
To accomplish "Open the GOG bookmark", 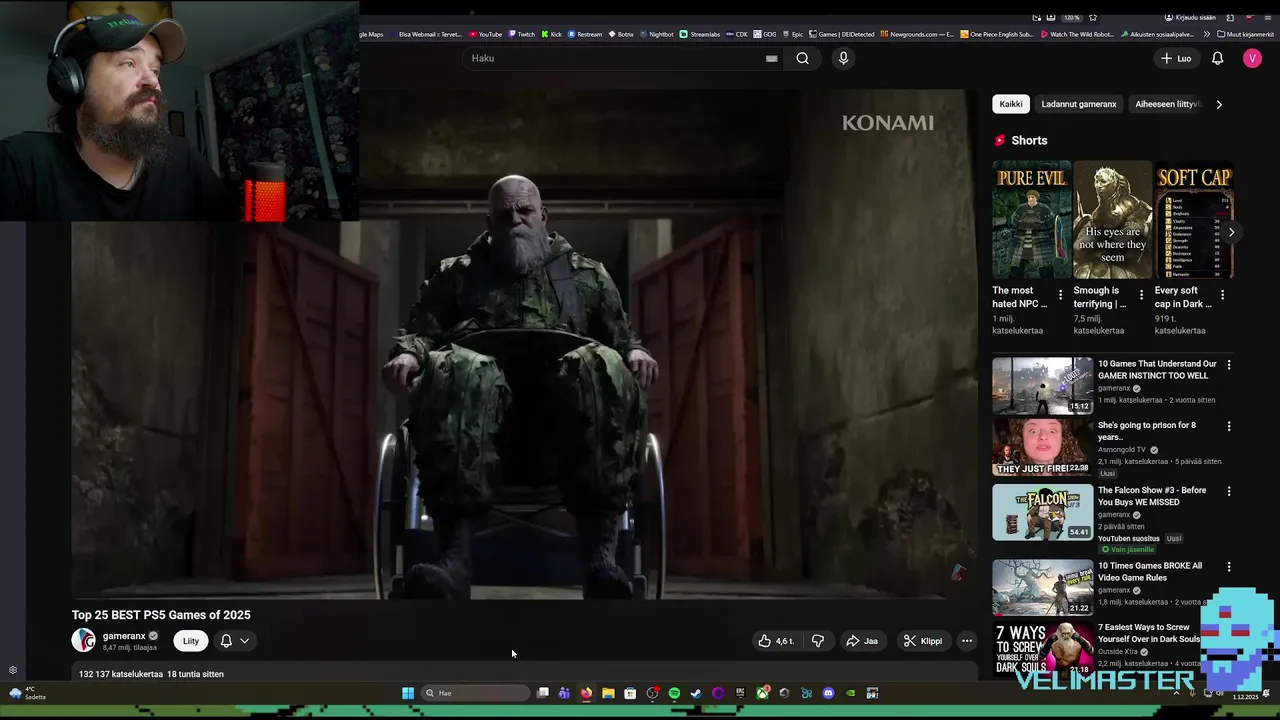I will 767,34.
